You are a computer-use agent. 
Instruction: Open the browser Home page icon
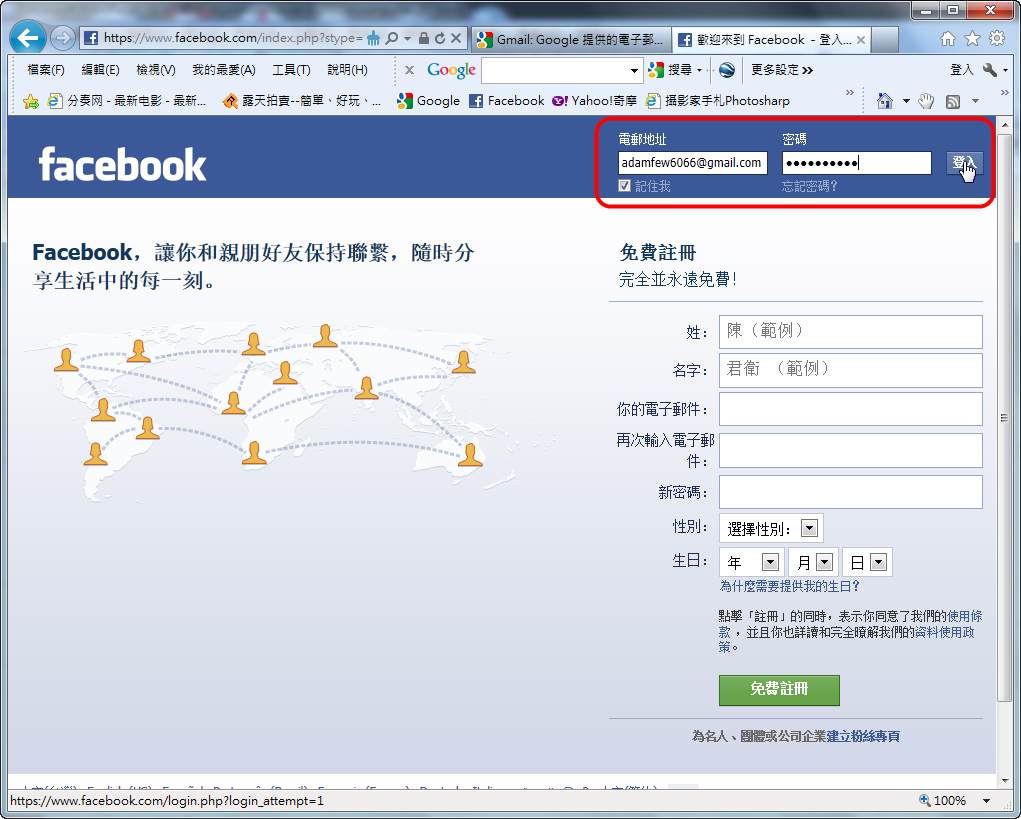(948, 39)
